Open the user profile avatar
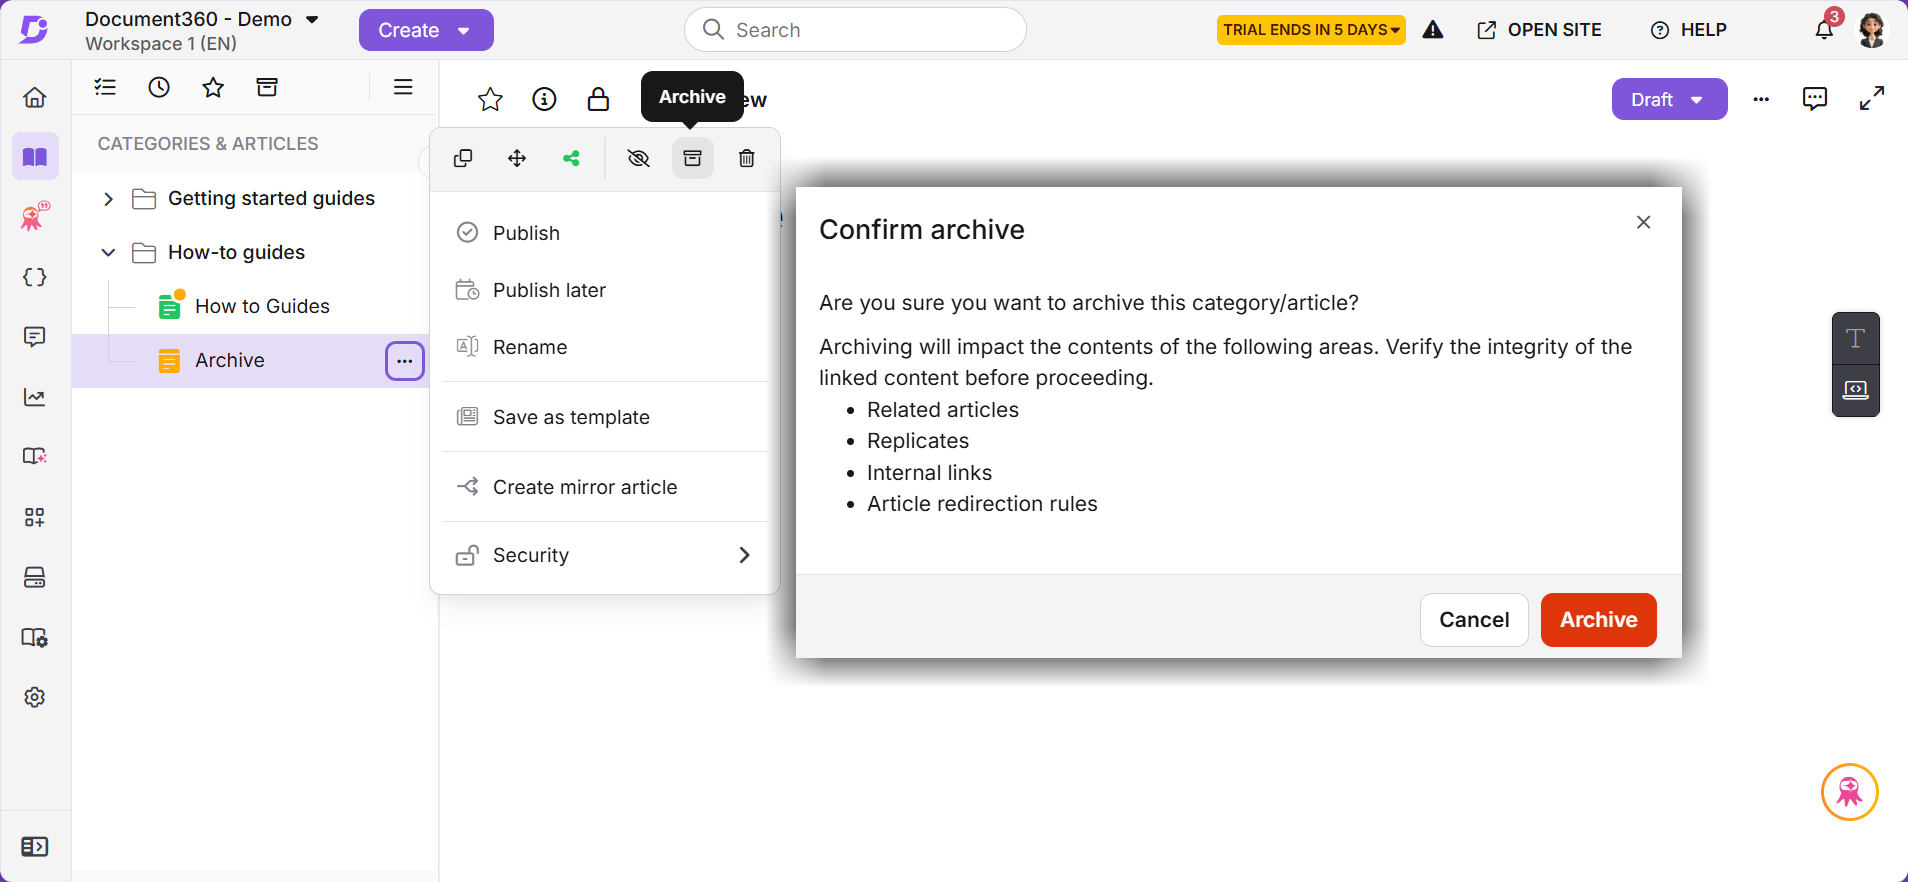Viewport: 1908px width, 882px height. pyautogui.click(x=1872, y=30)
